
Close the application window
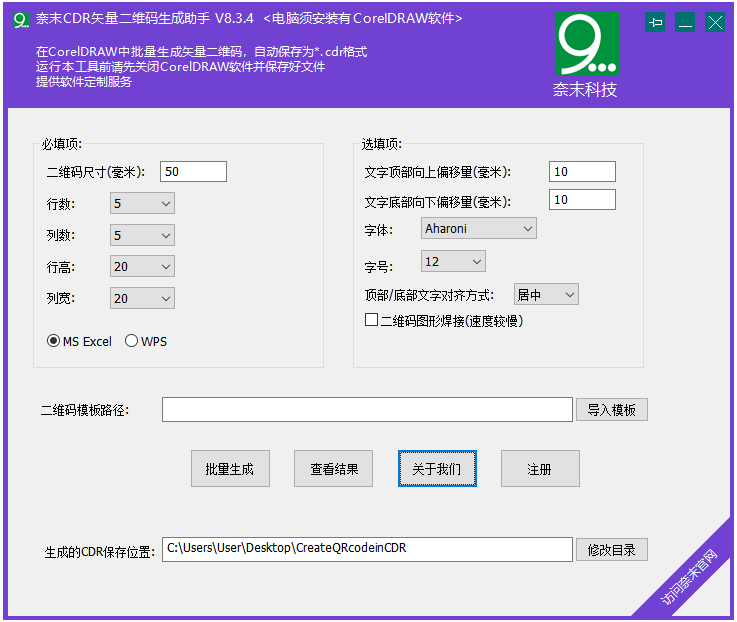click(x=715, y=22)
